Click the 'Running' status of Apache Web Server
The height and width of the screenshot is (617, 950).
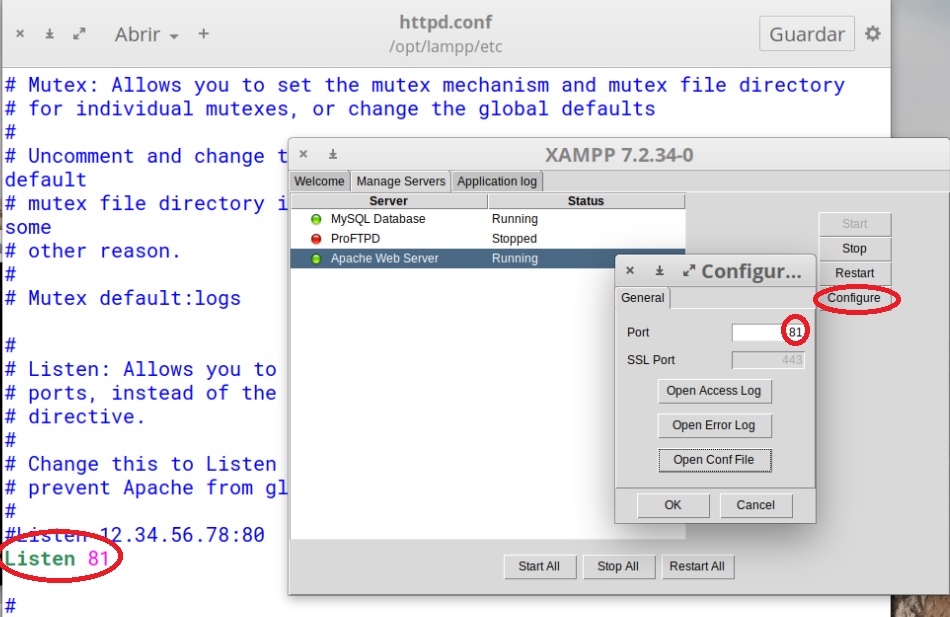(515, 258)
